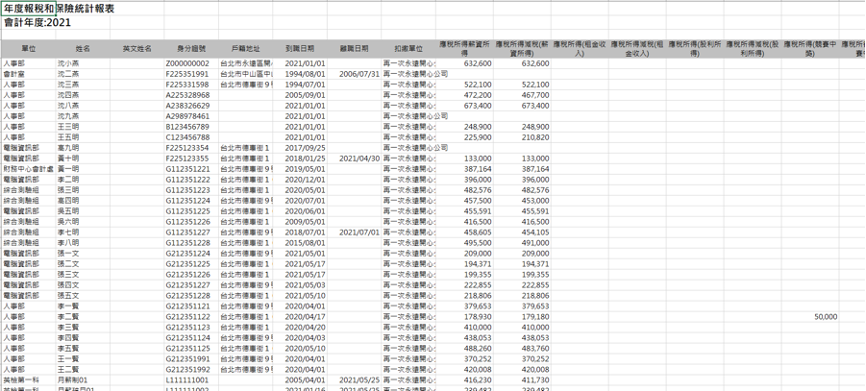Viewport: 866px width, 391px height.
Task: Select the 財務中心會計處 unit cell
Action: (29, 169)
